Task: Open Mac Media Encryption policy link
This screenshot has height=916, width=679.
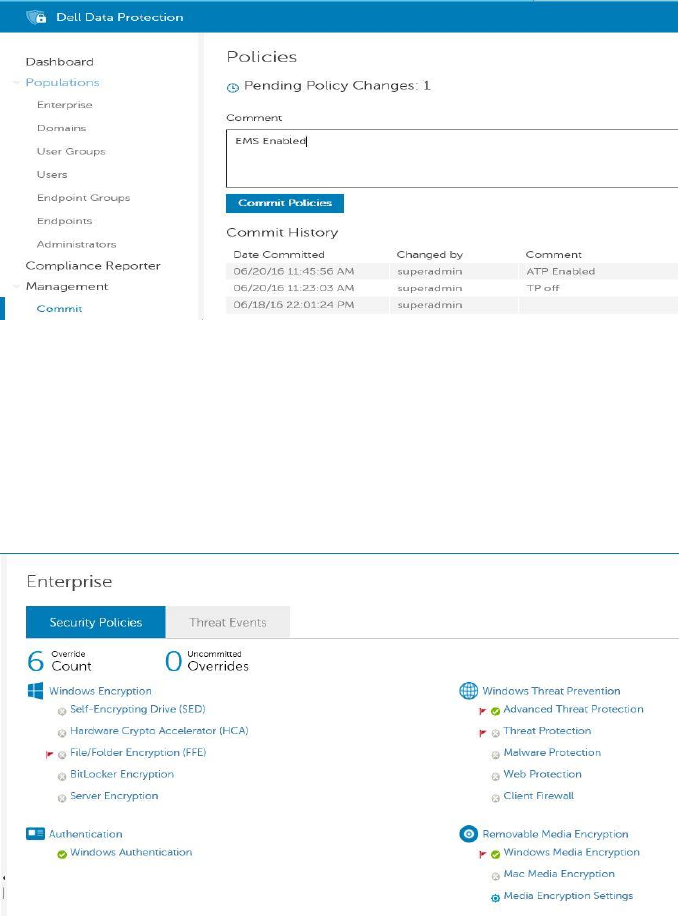Action: pos(559,874)
